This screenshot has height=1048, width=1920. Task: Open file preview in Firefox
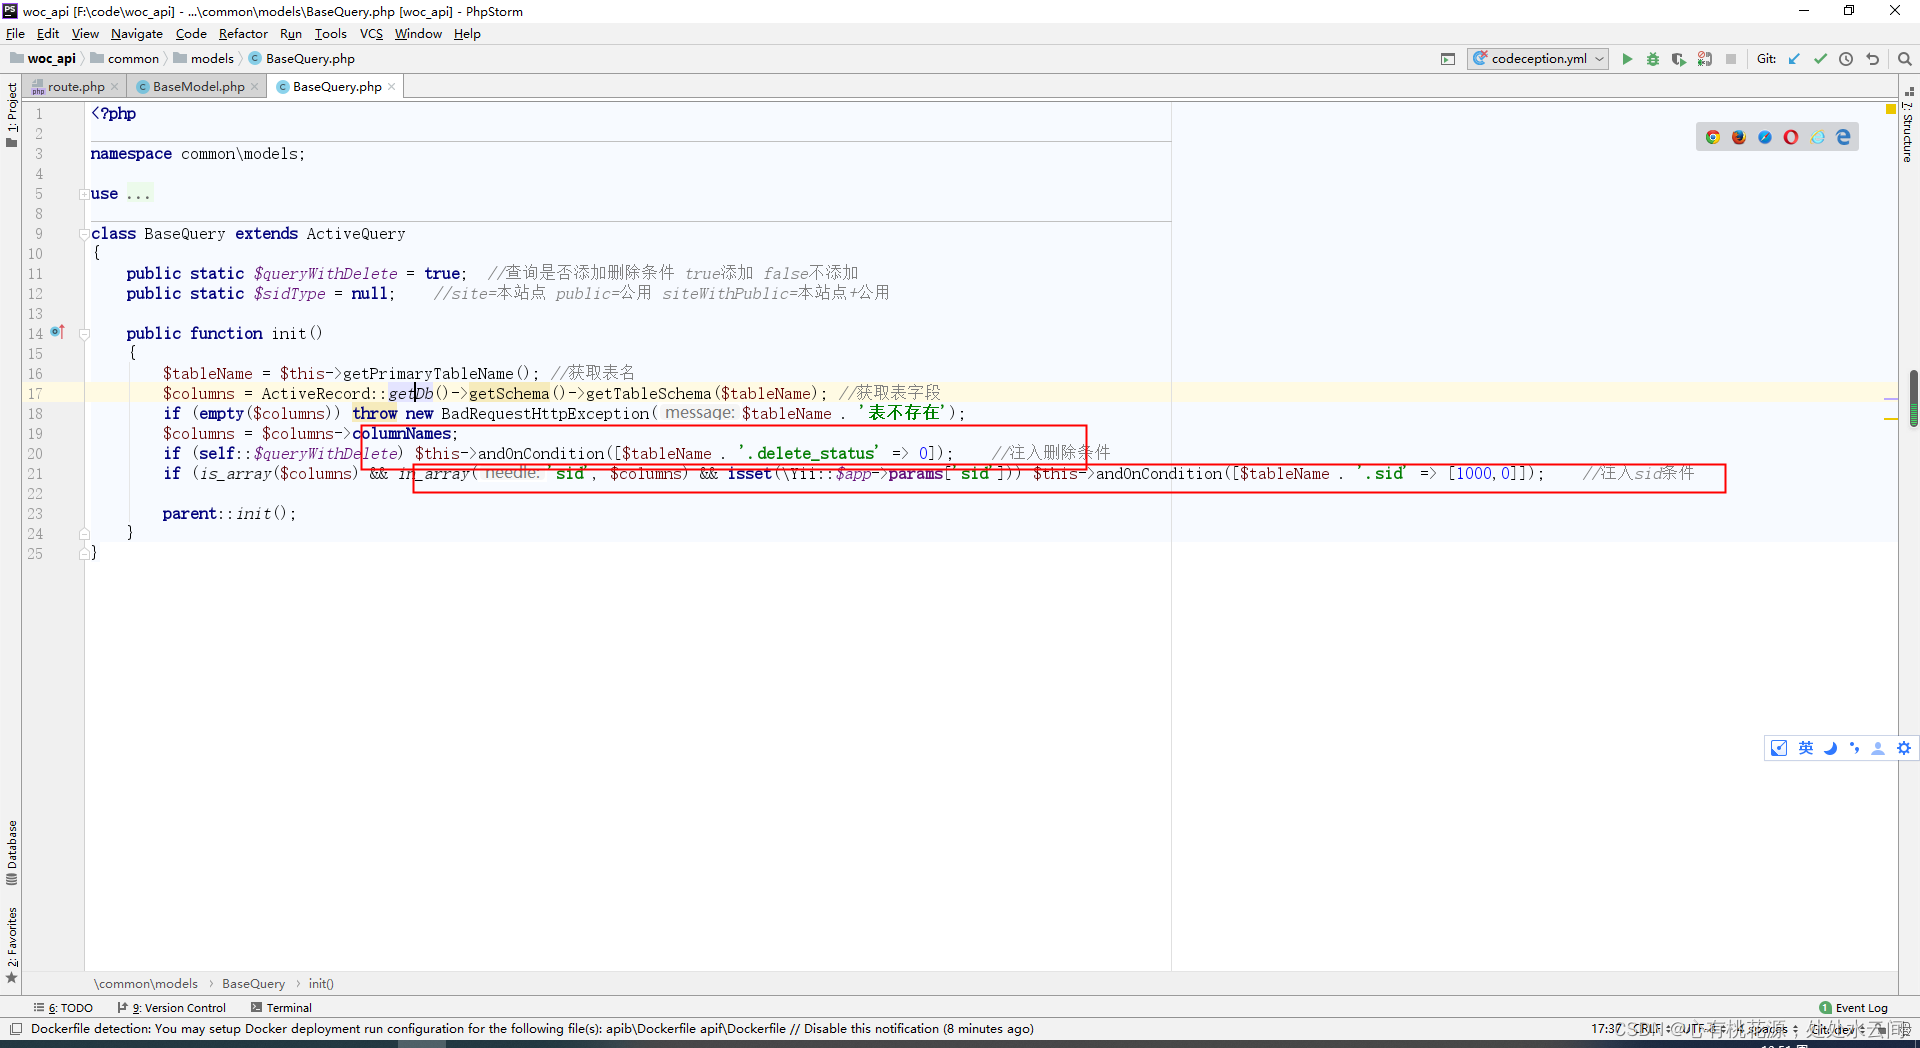[1739, 137]
